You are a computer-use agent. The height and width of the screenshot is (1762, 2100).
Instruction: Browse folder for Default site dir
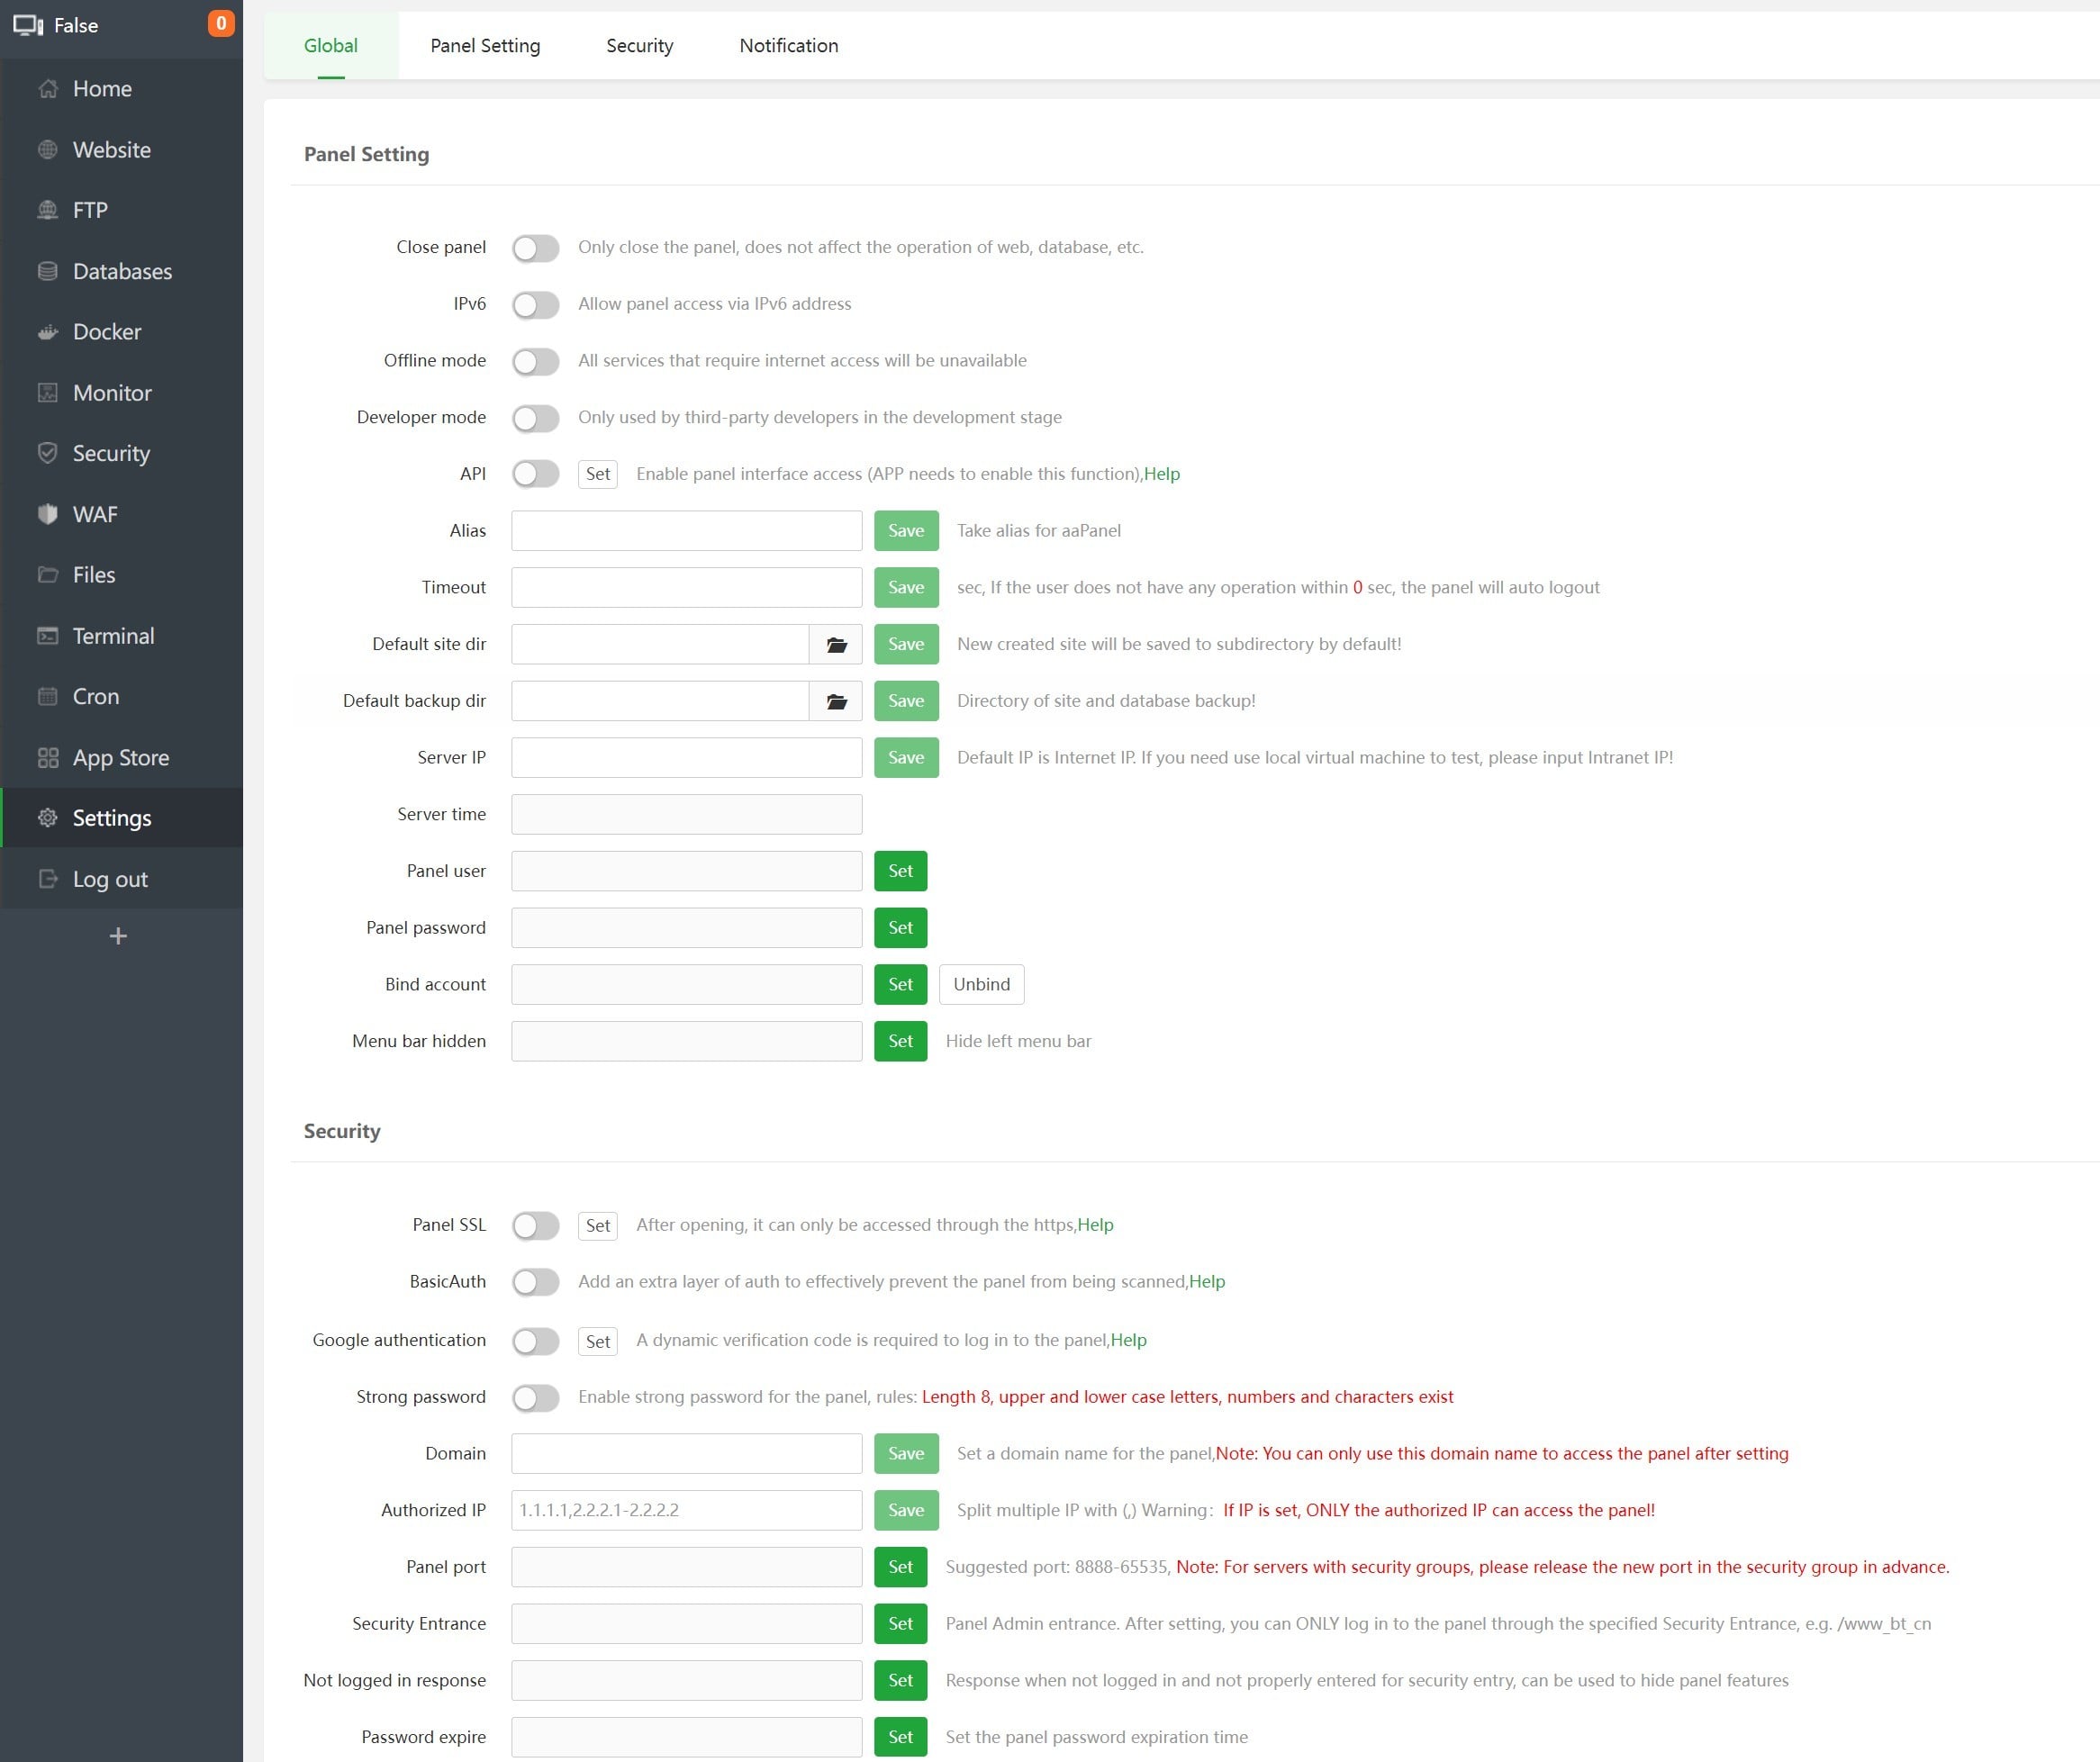(x=836, y=644)
